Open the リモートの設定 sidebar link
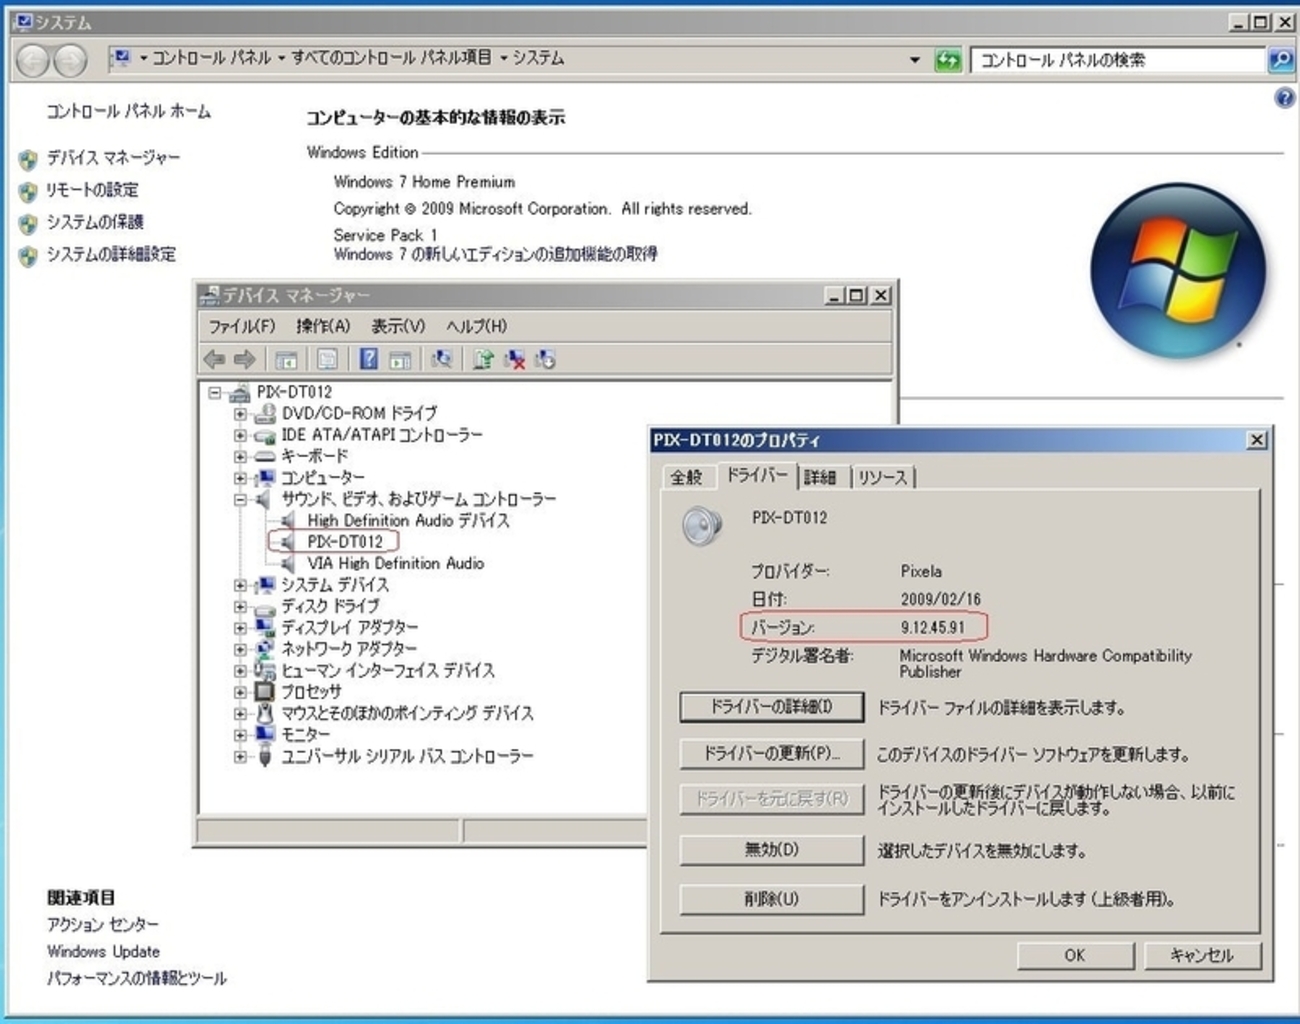The width and height of the screenshot is (1300, 1024). [93, 189]
